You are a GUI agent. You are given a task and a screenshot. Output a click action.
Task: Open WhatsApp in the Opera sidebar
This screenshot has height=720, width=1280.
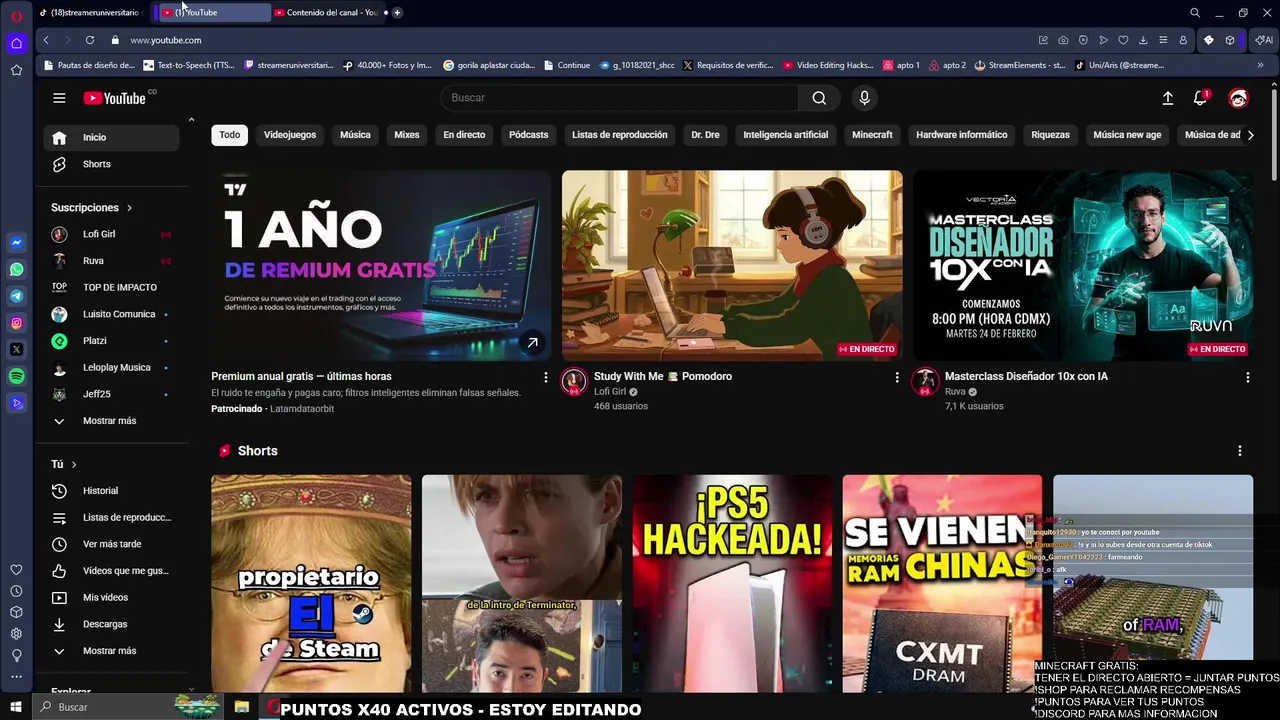tap(17, 270)
